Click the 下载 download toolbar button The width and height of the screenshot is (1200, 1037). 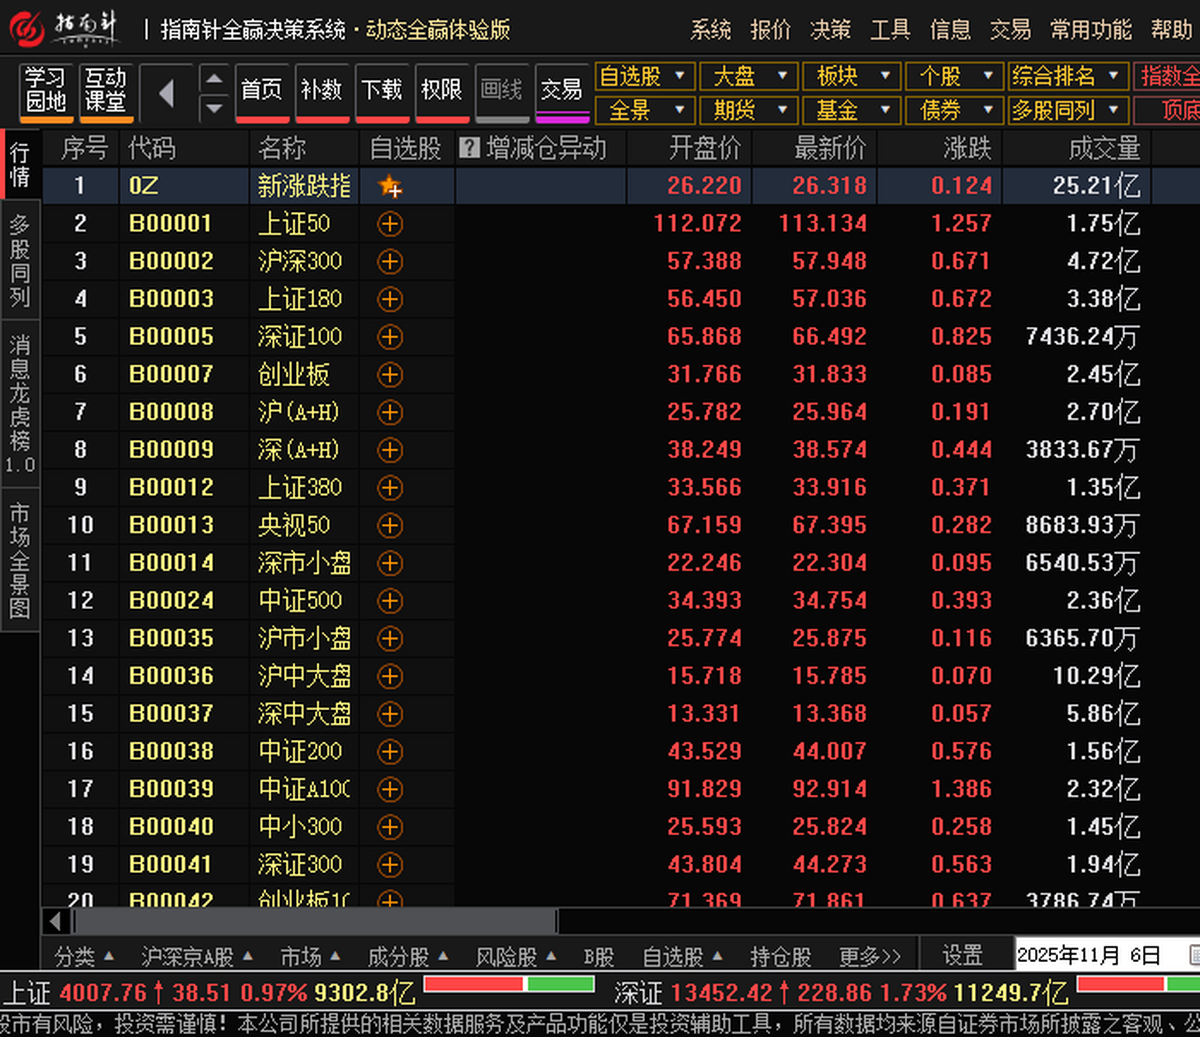382,91
